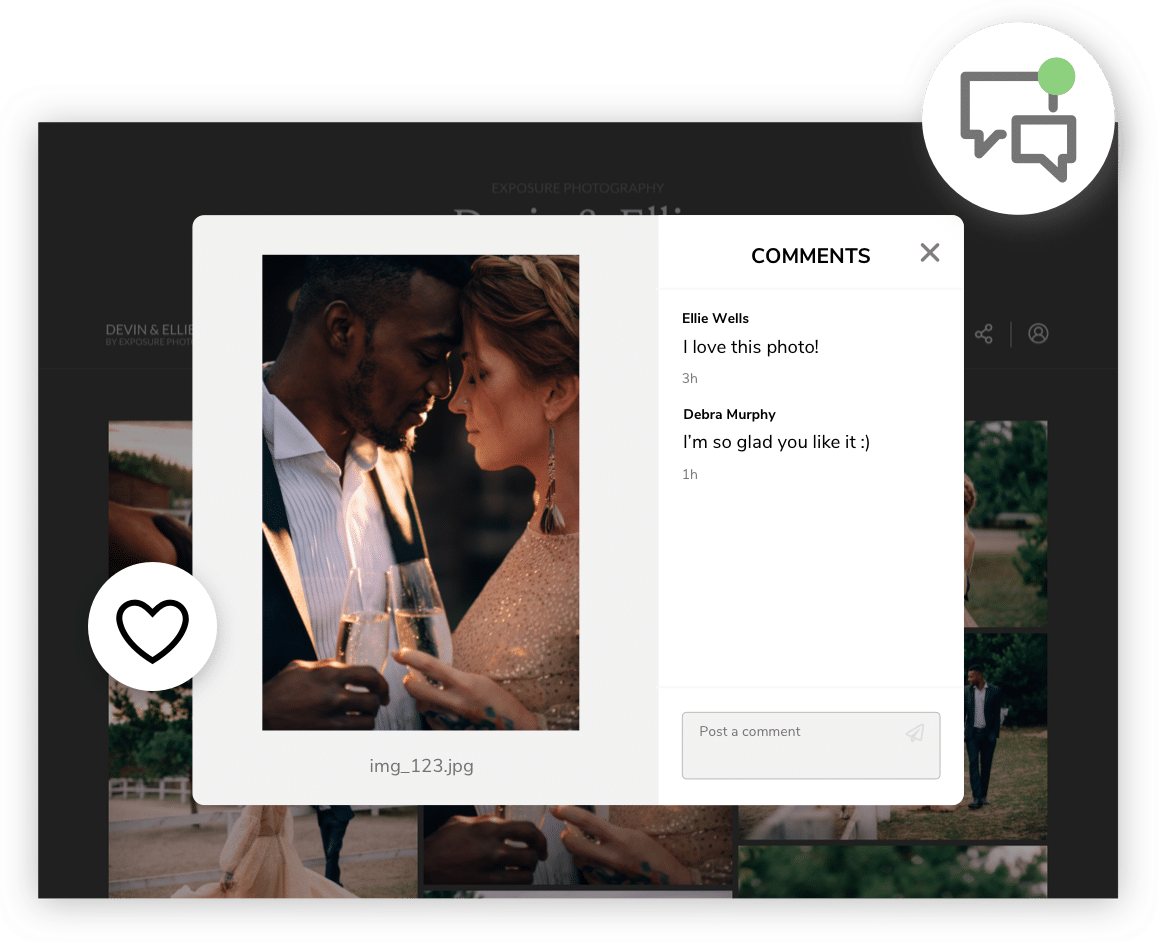Open sharing options with the share icon
The width and height of the screenshot is (1158, 942).
pyautogui.click(x=983, y=333)
